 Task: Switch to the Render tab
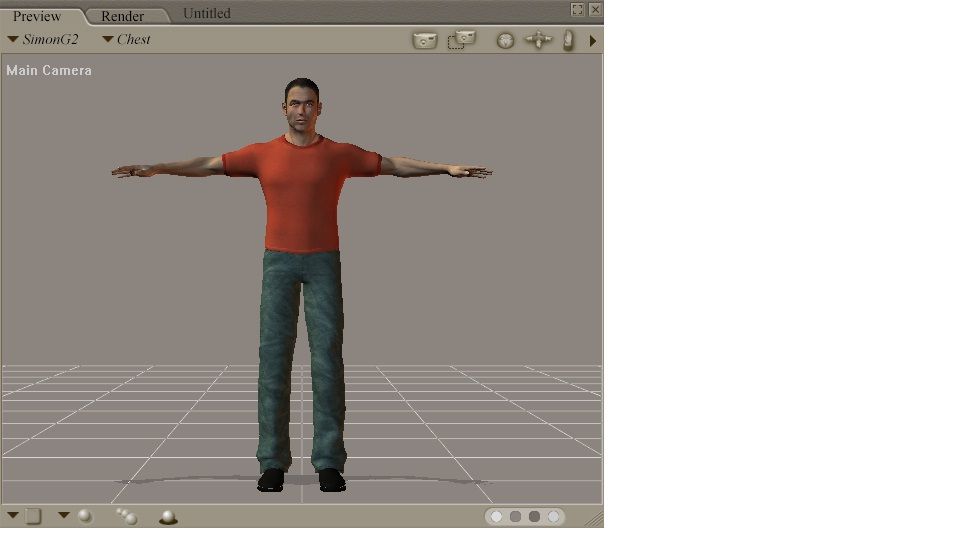[122, 16]
